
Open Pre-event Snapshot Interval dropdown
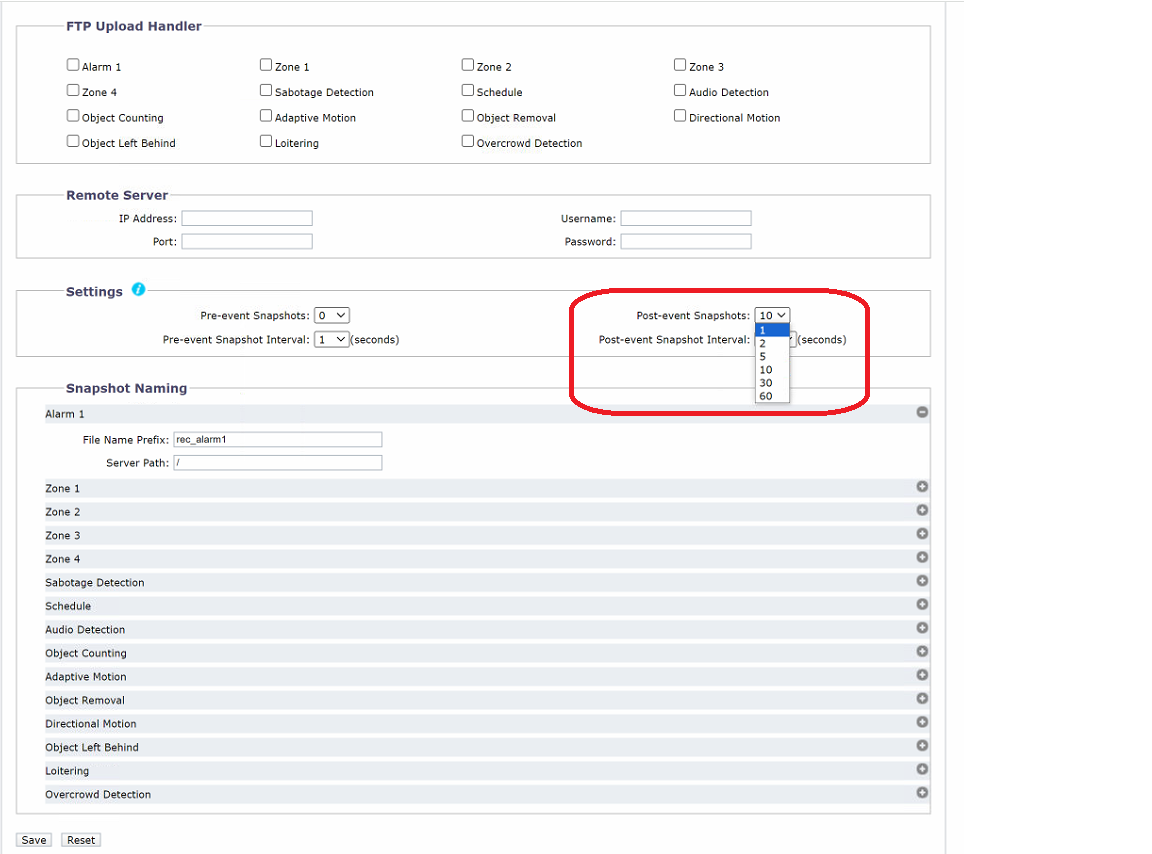tap(331, 340)
